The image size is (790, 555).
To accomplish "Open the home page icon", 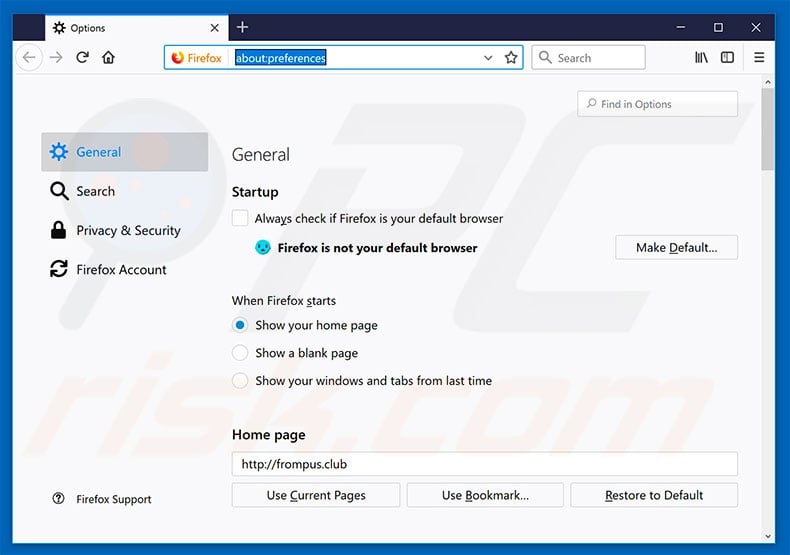I will click(x=108, y=57).
